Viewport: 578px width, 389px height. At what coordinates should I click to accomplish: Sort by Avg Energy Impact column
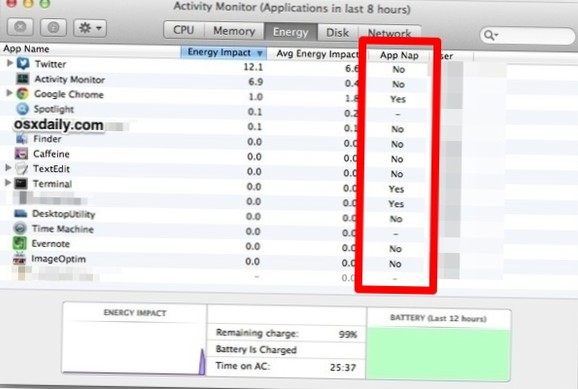pyautogui.click(x=317, y=54)
